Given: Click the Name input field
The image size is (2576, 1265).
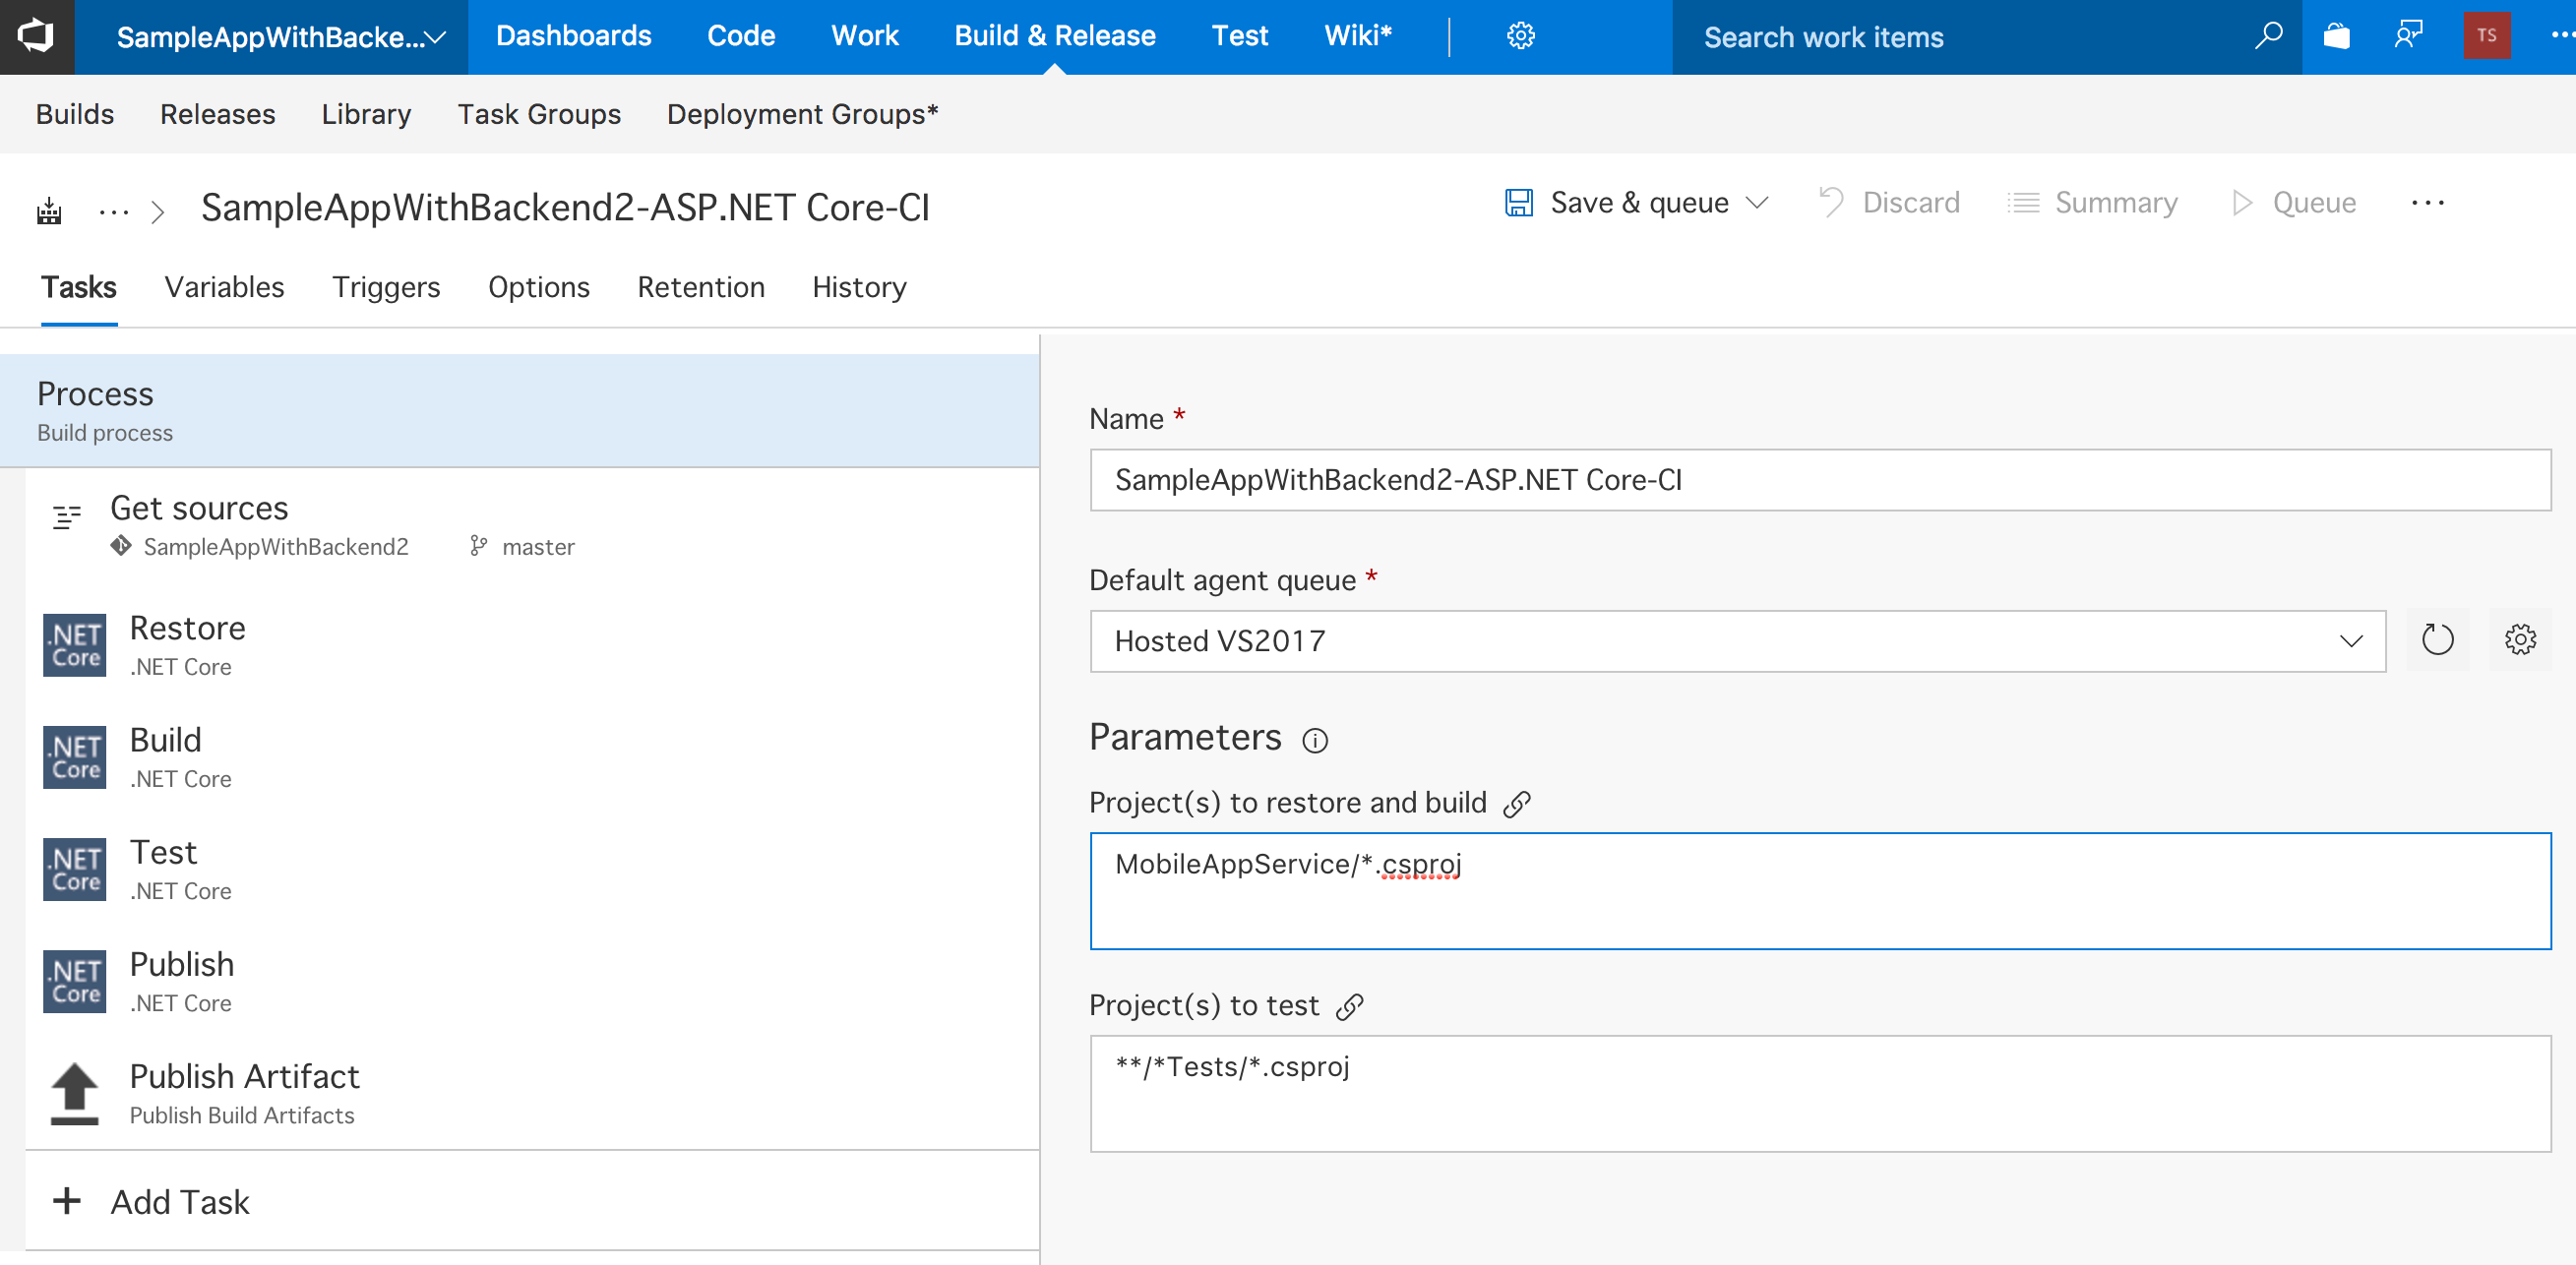Looking at the screenshot, I should coord(1820,480).
